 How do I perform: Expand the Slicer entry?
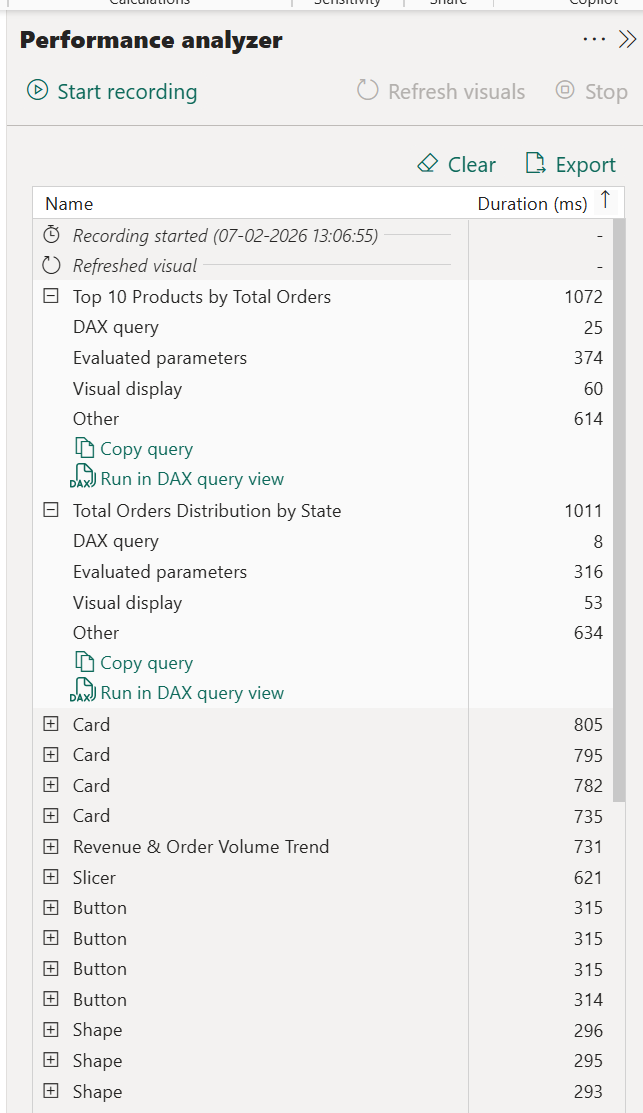(51, 877)
